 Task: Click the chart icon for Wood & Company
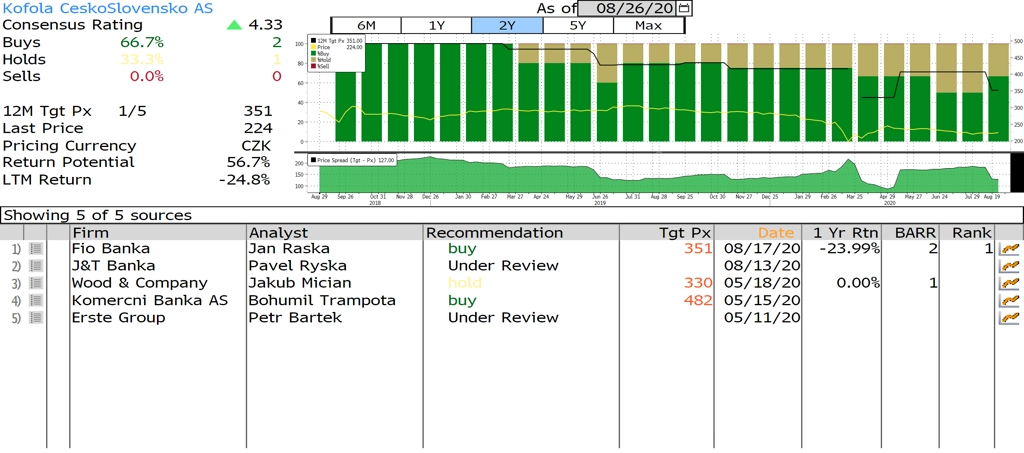[x=1010, y=283]
